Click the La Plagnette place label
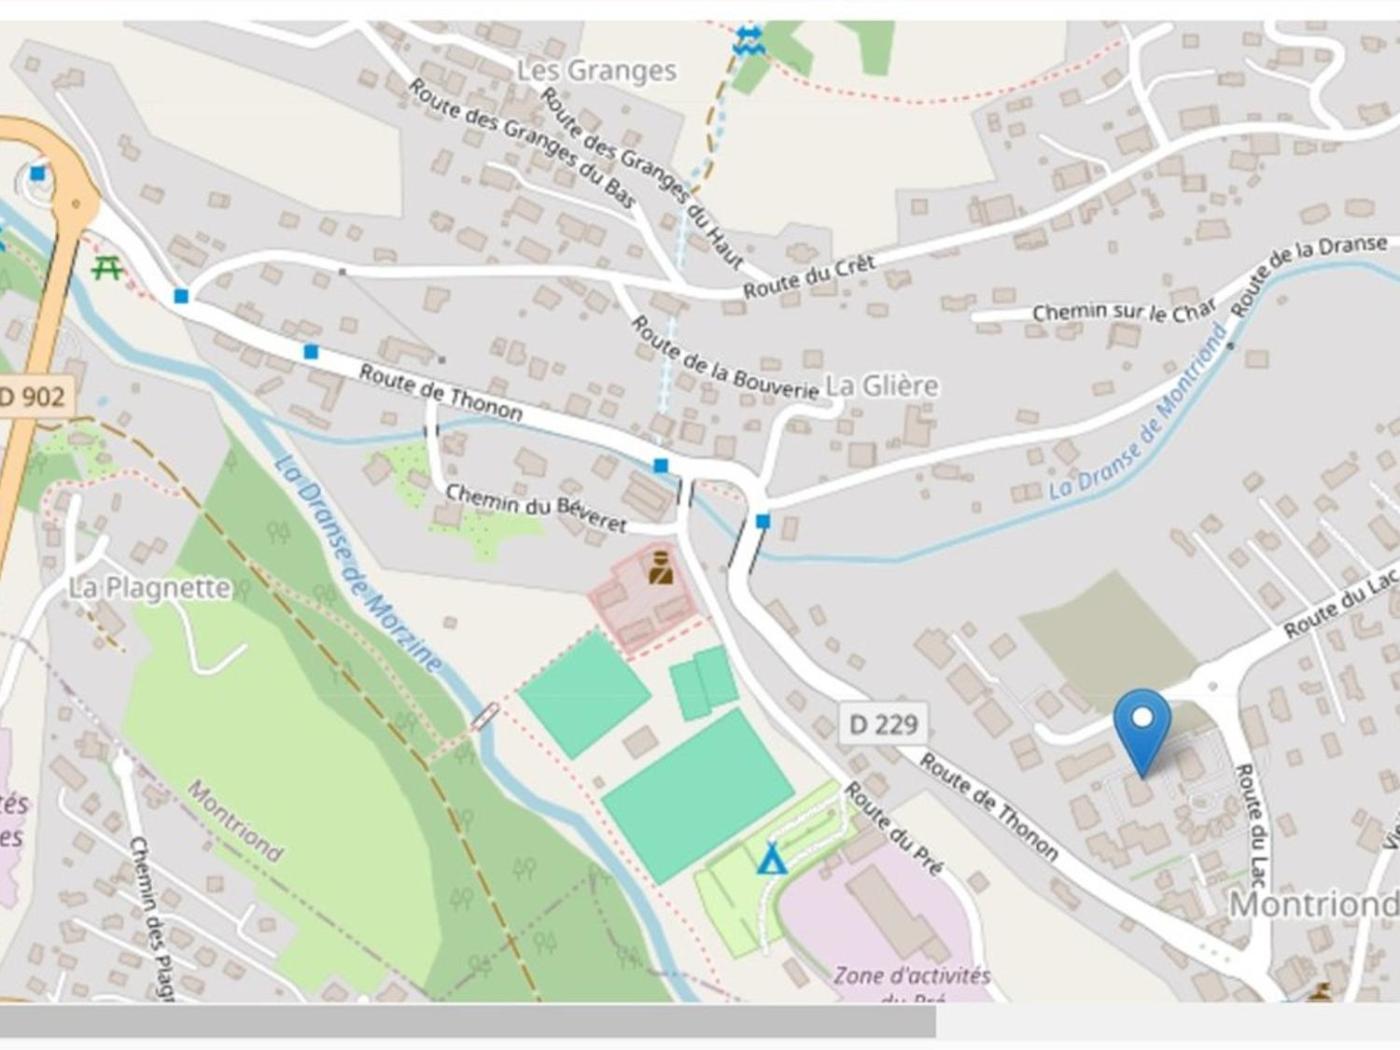The width and height of the screenshot is (1400, 1050). (150, 588)
